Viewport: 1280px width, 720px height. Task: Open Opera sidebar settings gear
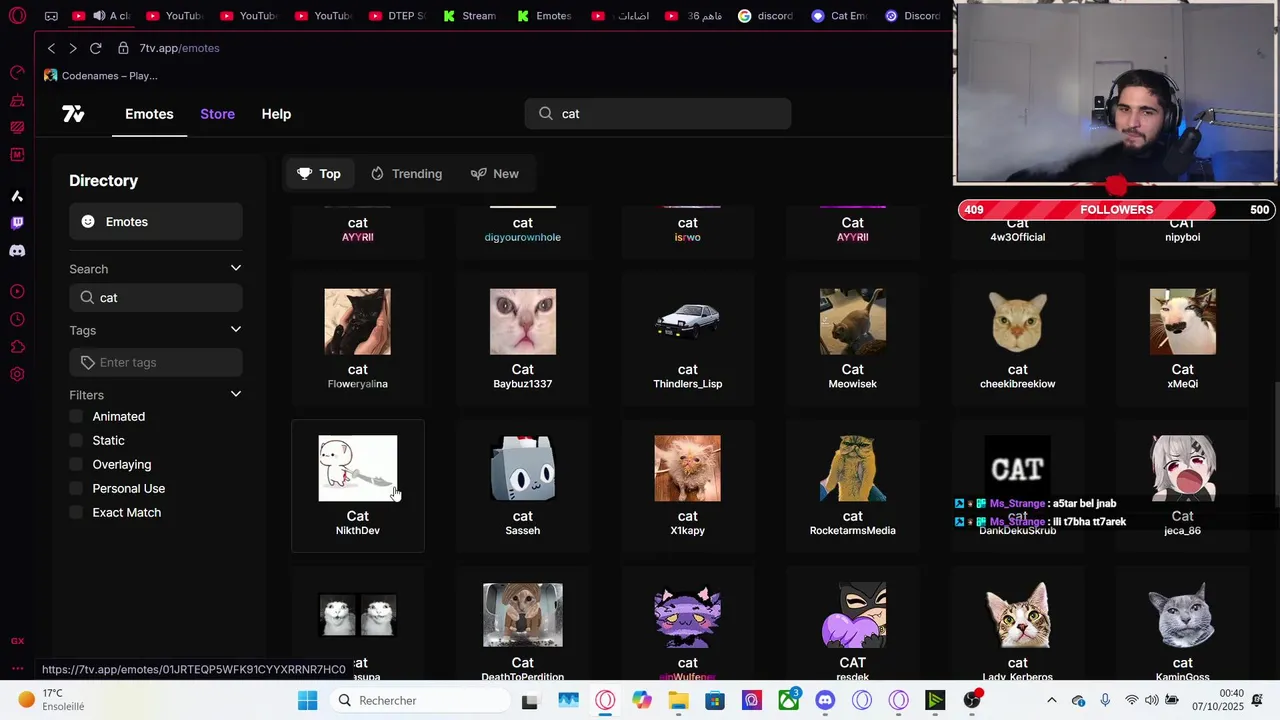[x=17, y=374]
